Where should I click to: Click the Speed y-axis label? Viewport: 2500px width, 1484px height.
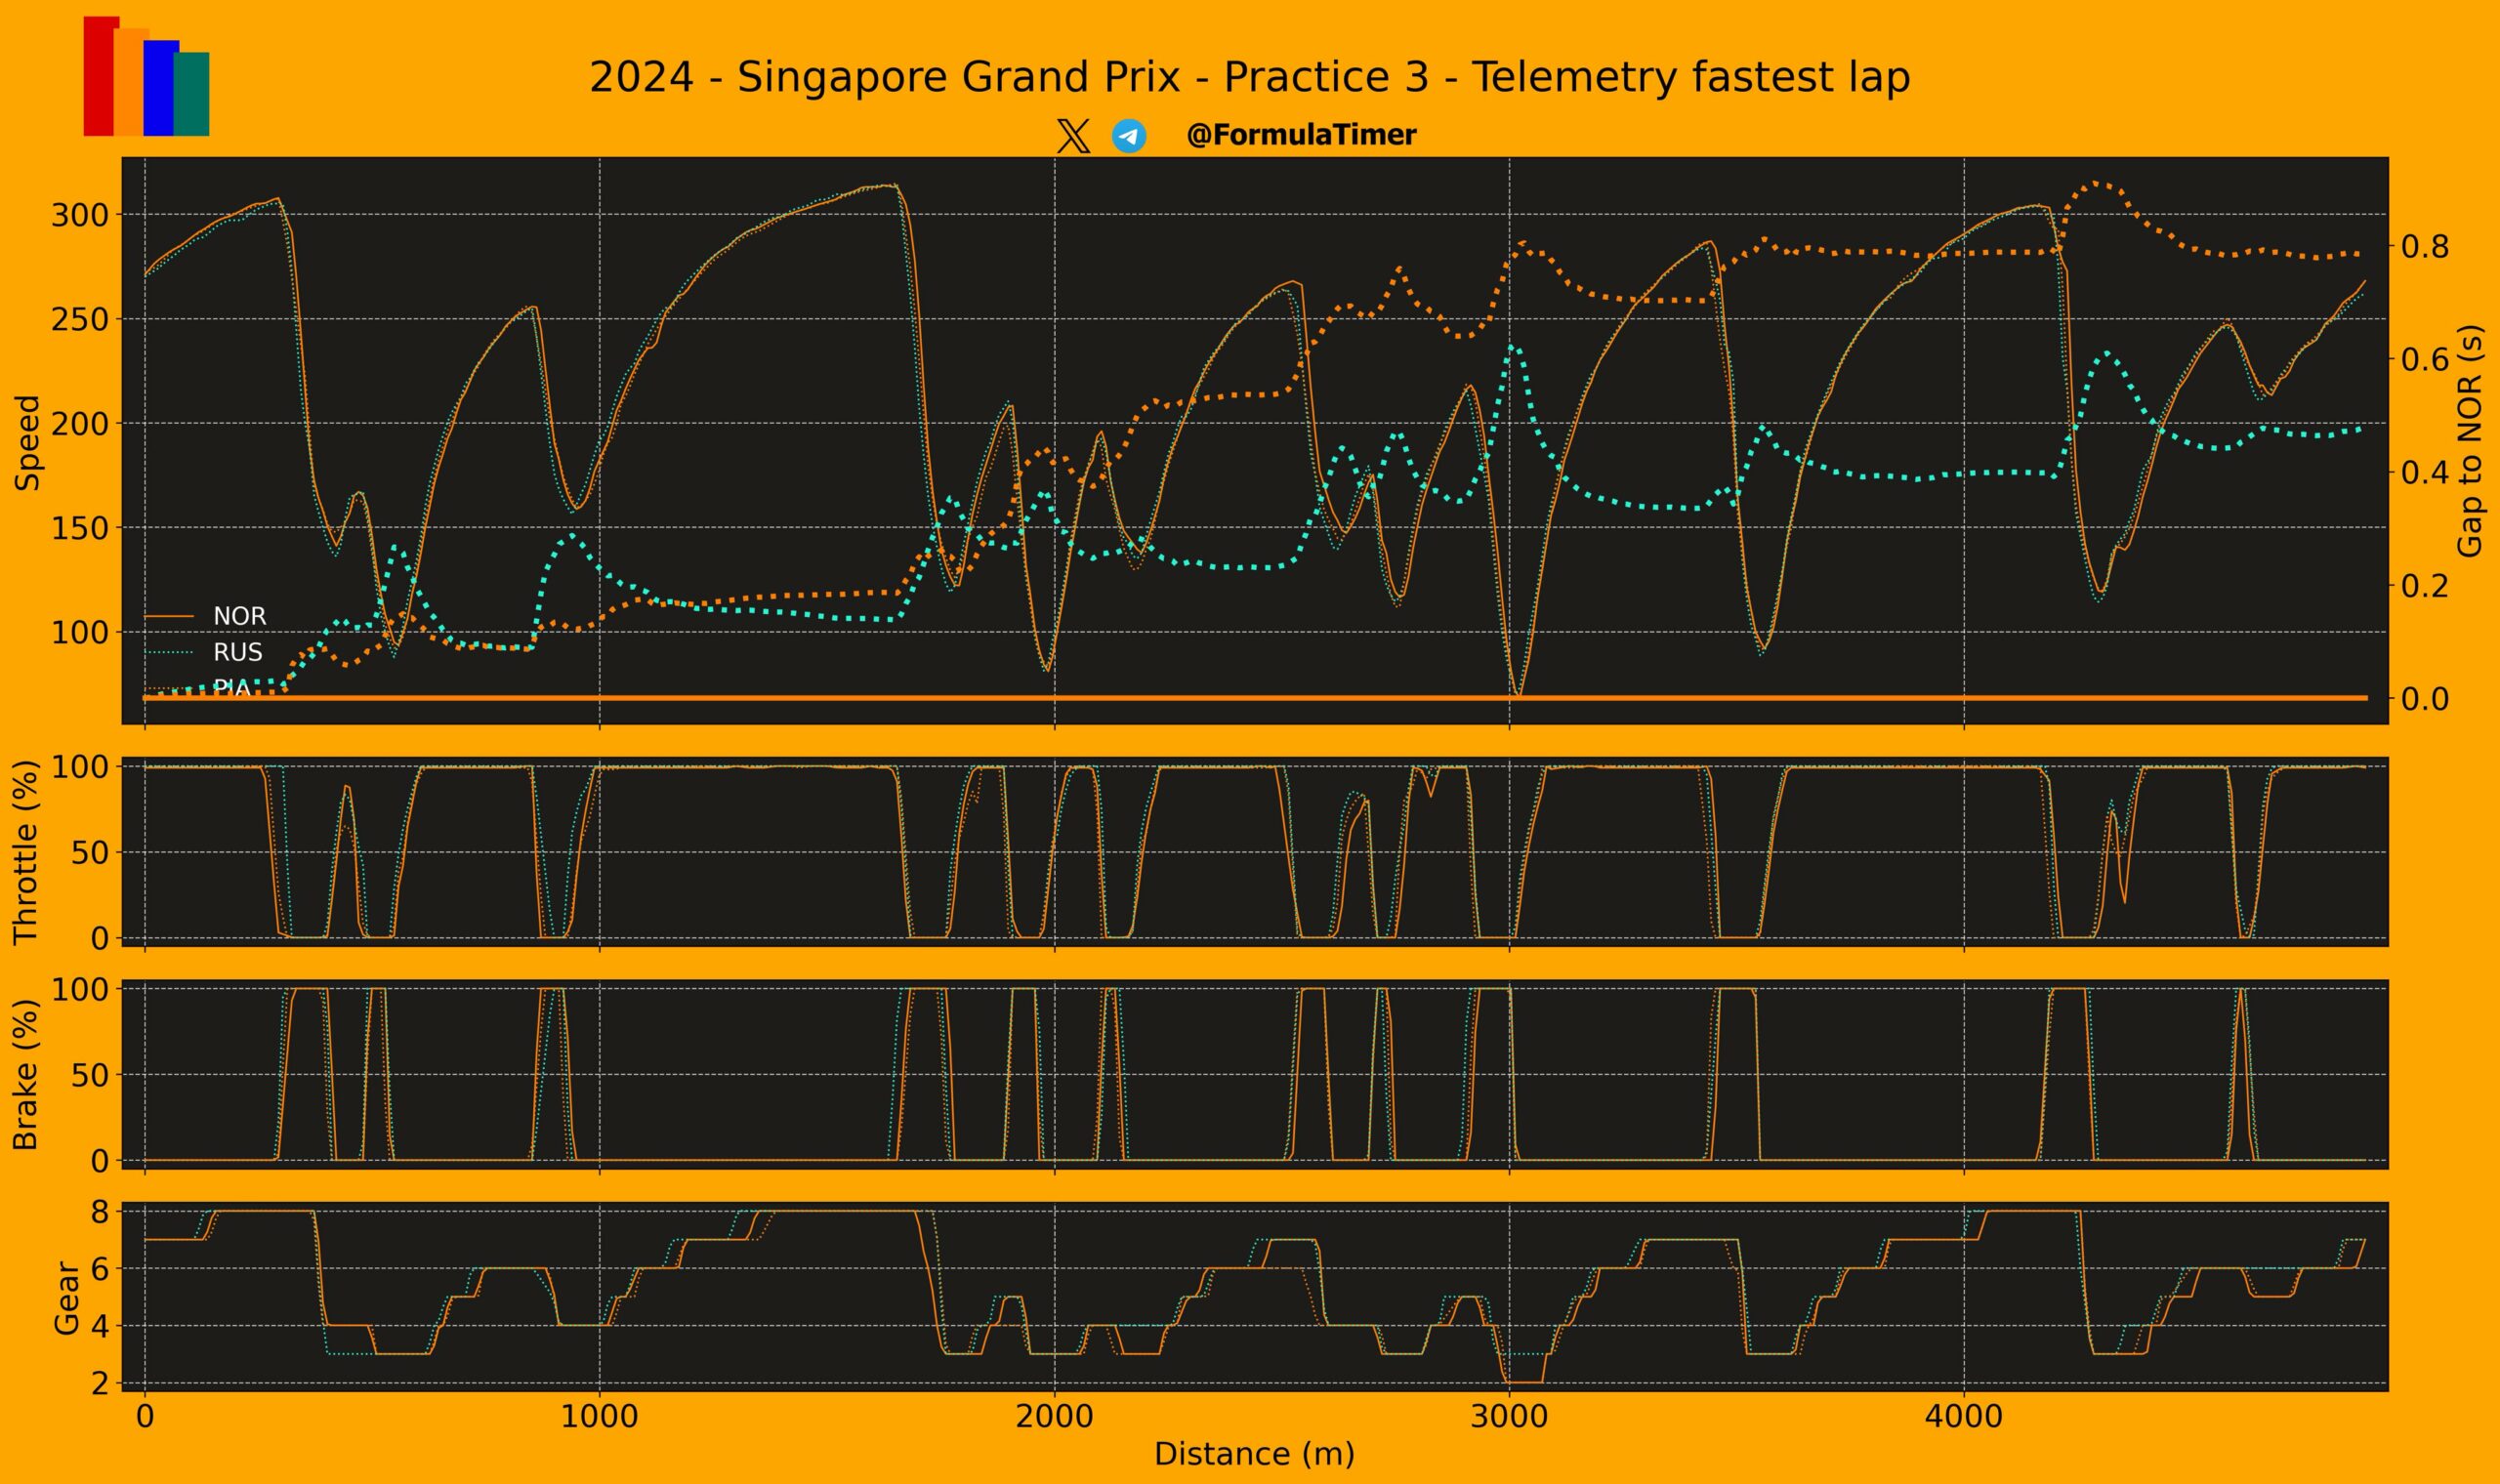pos(28,442)
